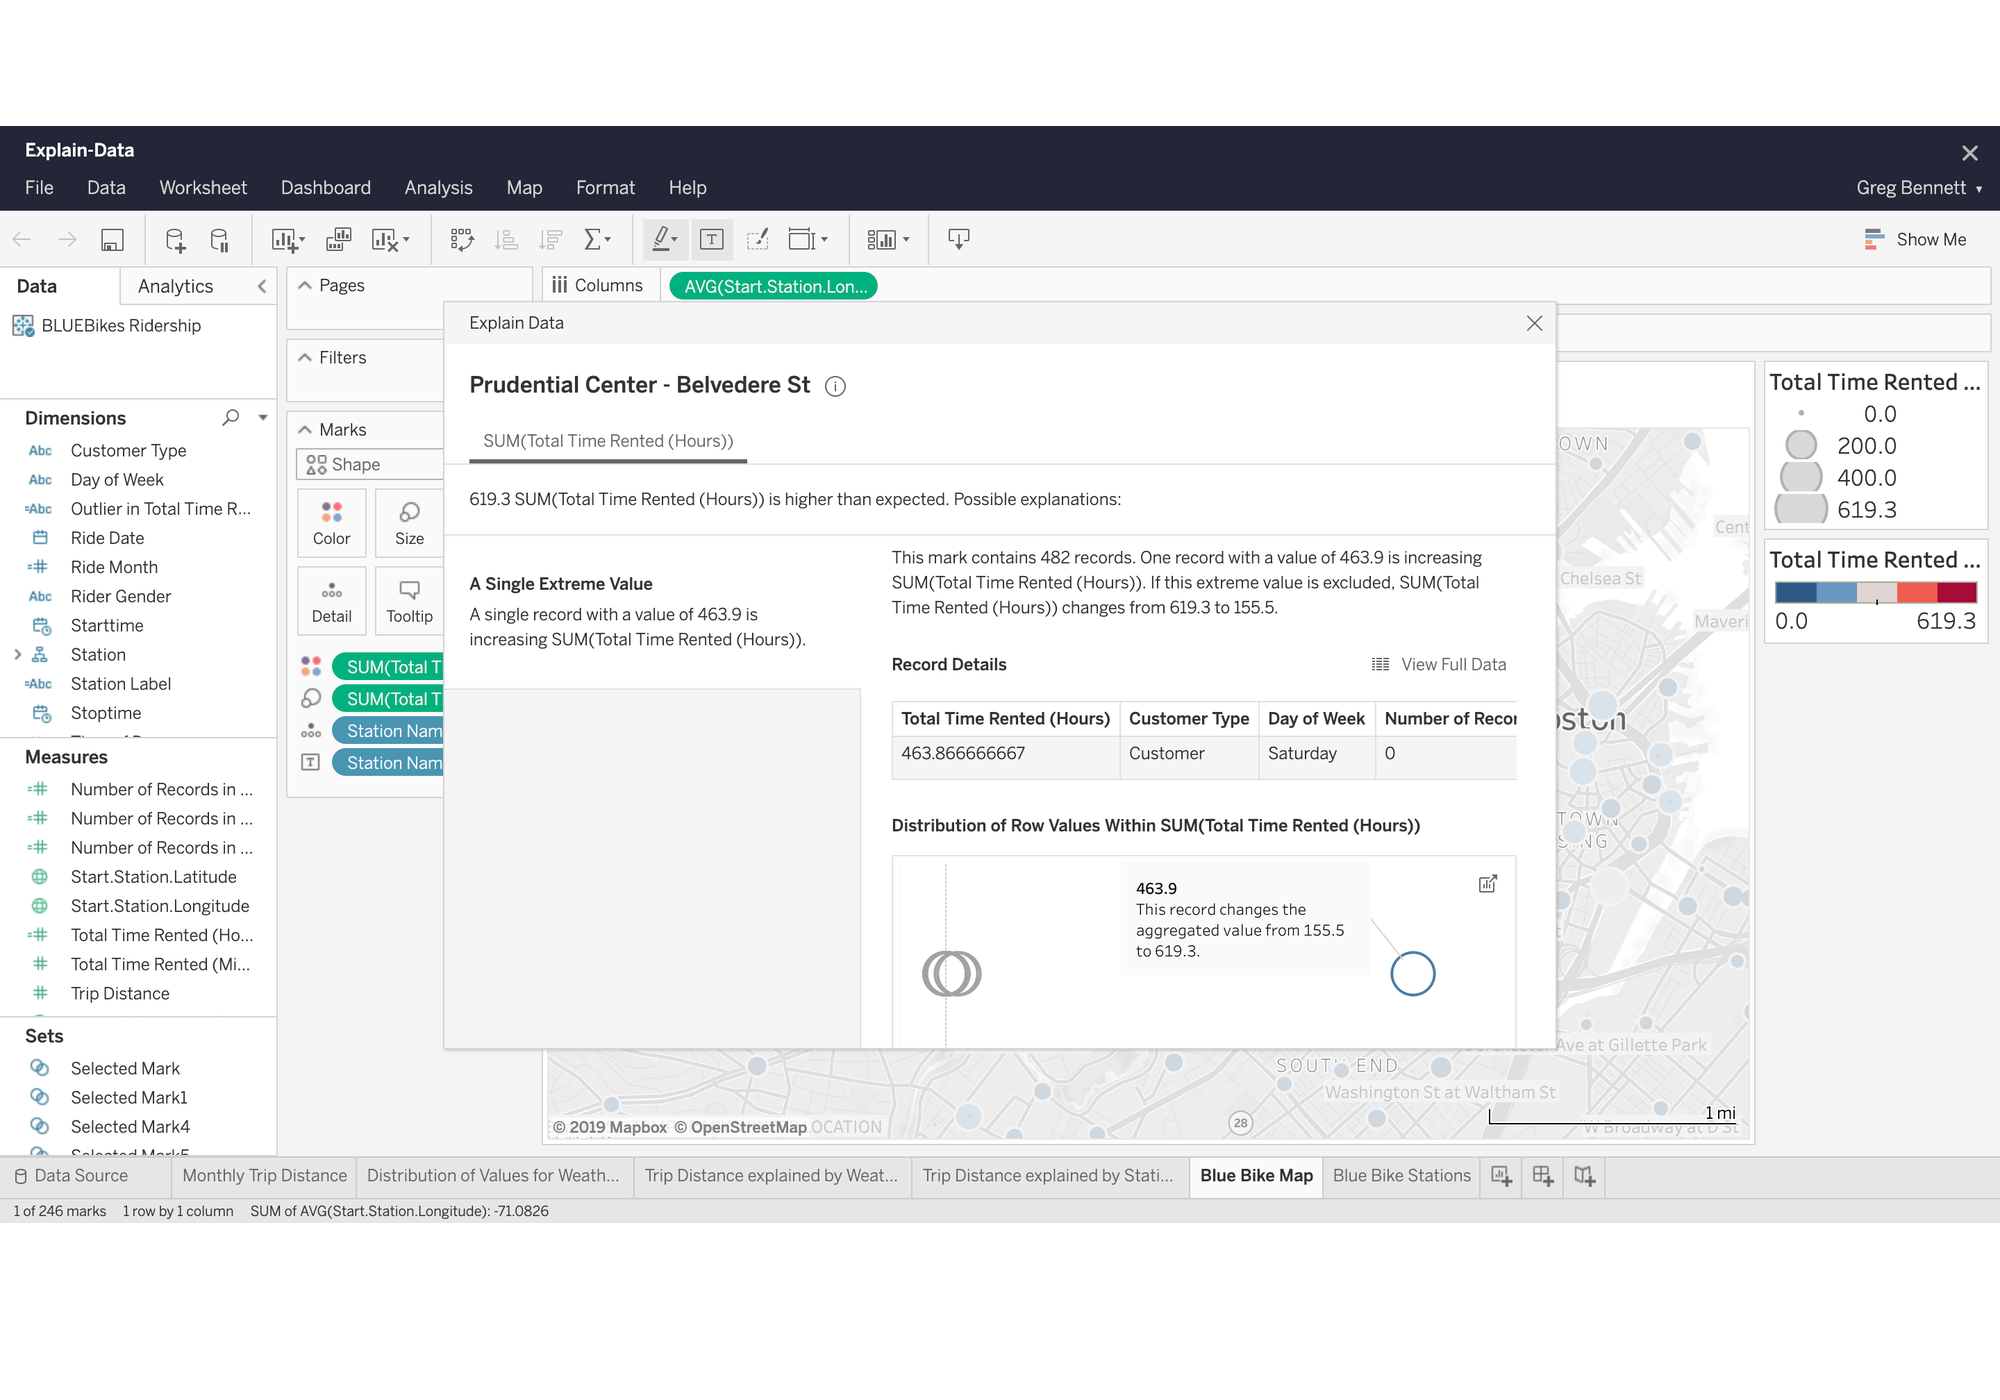2000x1400 pixels.
Task: Click the Highlight pen toolbar icon
Action: 662,239
